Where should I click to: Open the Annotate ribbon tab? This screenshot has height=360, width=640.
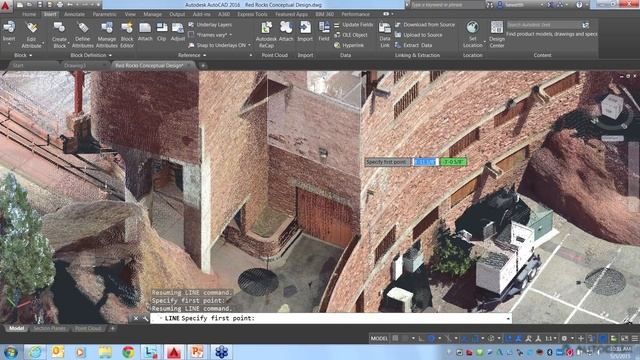point(74,14)
